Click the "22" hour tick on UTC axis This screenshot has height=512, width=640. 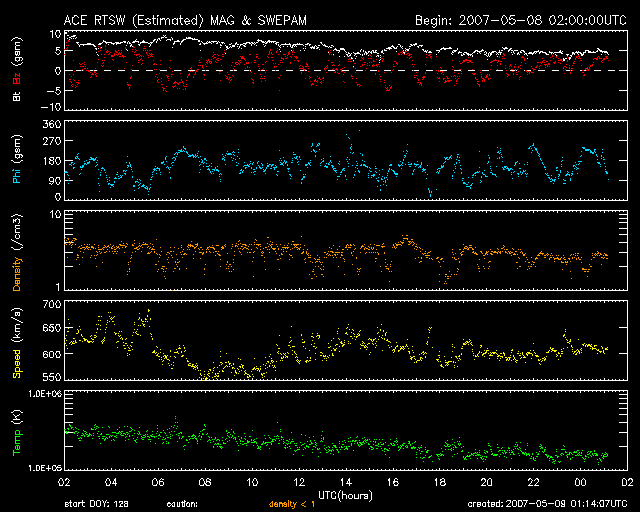533,482
